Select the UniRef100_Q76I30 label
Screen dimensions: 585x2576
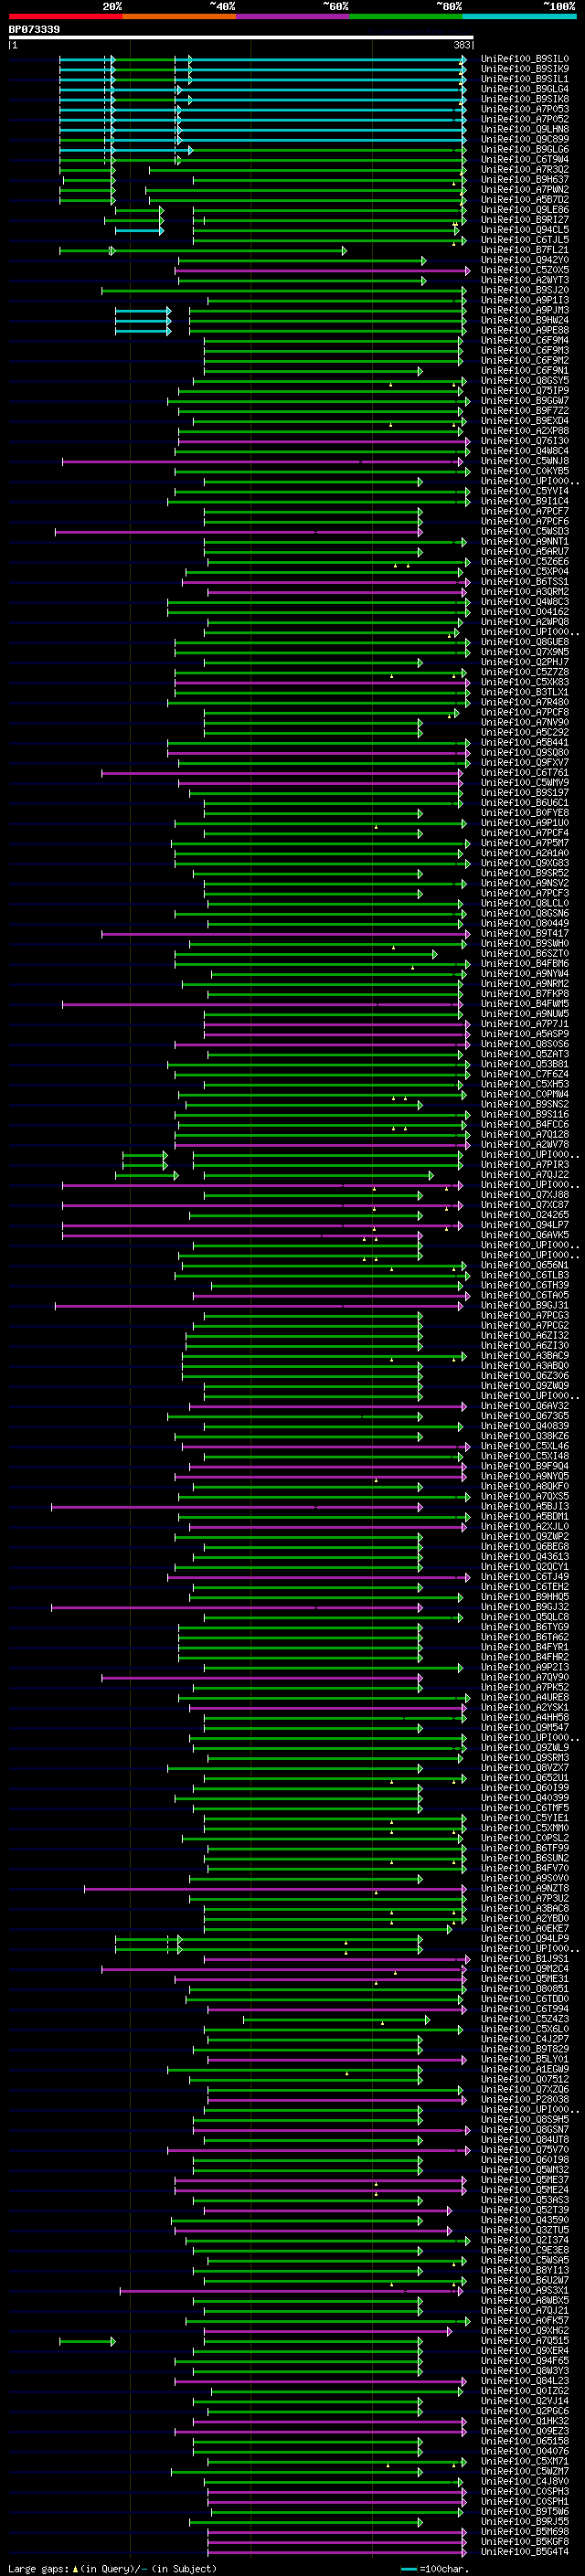[x=525, y=441]
